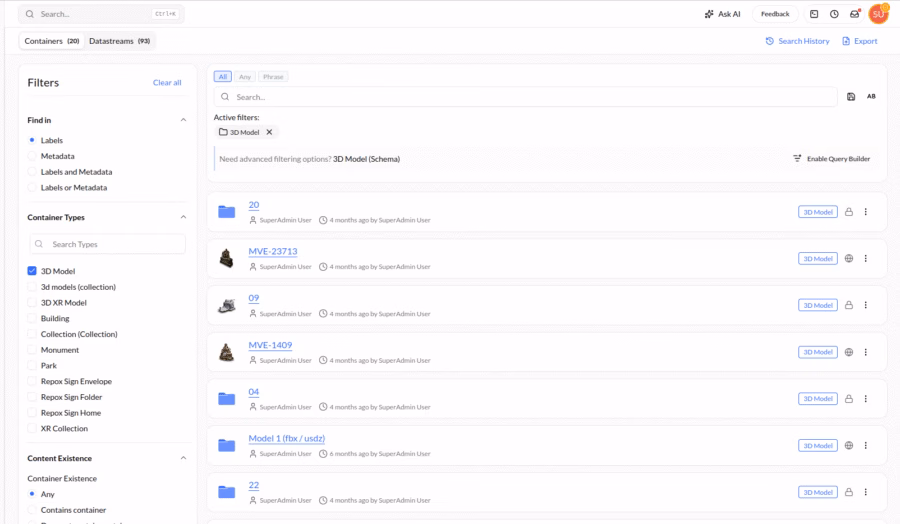Open the Ask AI assistant
The image size is (900, 524).
(x=722, y=14)
